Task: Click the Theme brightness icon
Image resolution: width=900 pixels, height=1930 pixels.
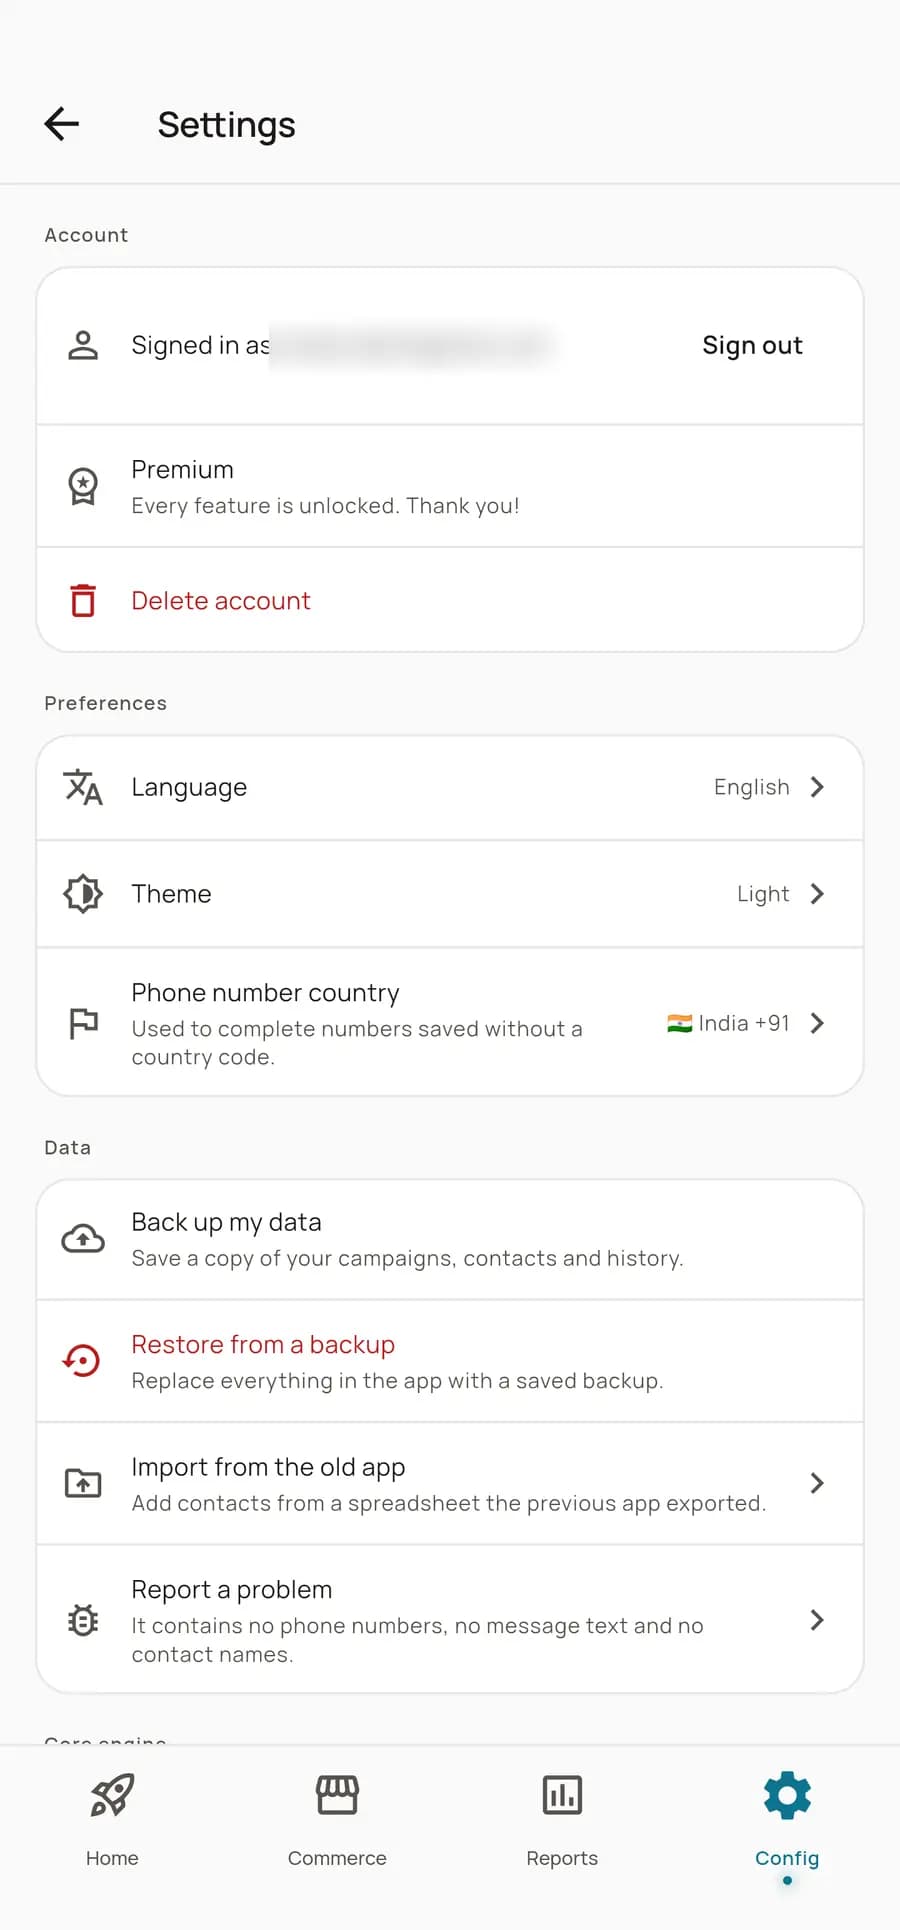Action: (83, 894)
